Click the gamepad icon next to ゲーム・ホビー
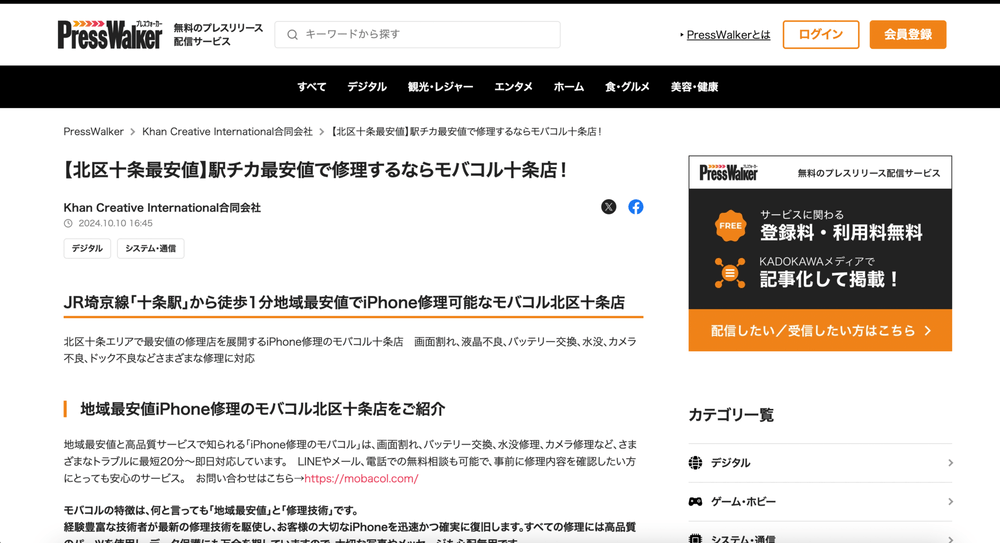The height and width of the screenshot is (543, 1000). click(695, 502)
